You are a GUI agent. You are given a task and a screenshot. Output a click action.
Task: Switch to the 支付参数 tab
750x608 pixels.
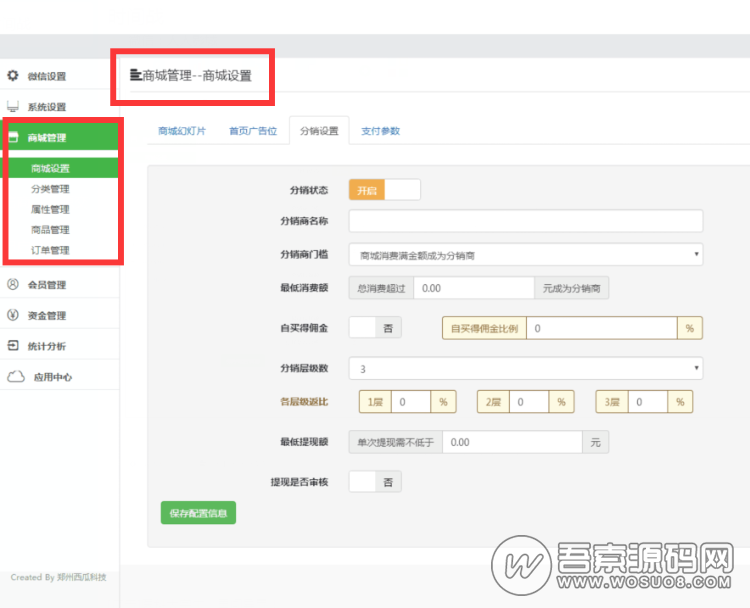pyautogui.click(x=380, y=131)
